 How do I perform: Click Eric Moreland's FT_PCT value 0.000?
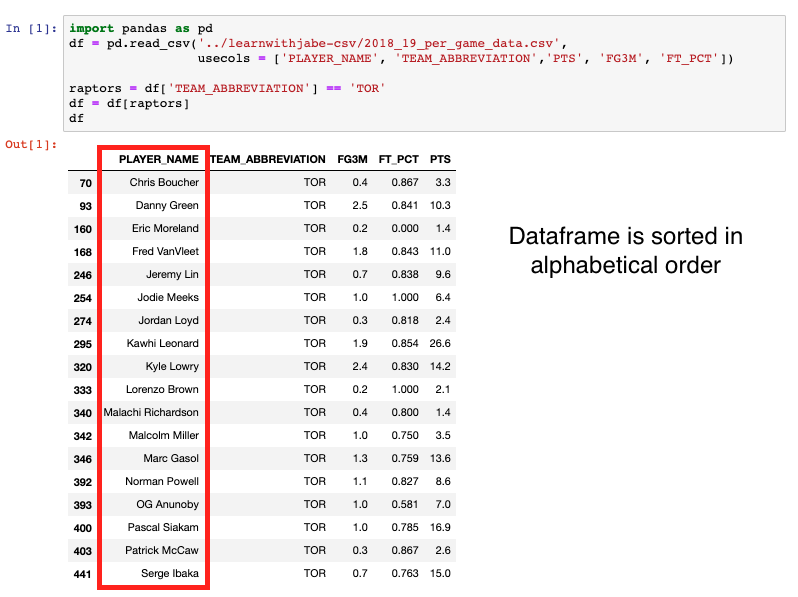(x=405, y=228)
